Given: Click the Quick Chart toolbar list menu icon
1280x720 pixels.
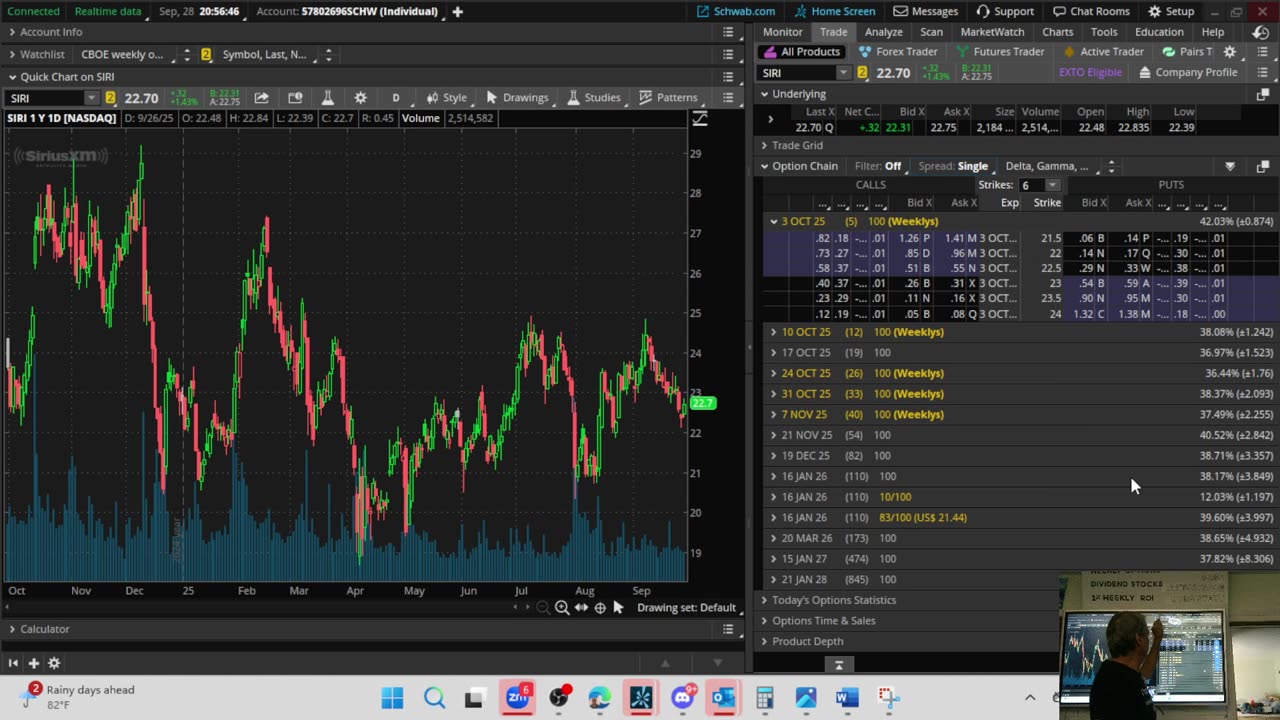Looking at the screenshot, I should [x=728, y=98].
